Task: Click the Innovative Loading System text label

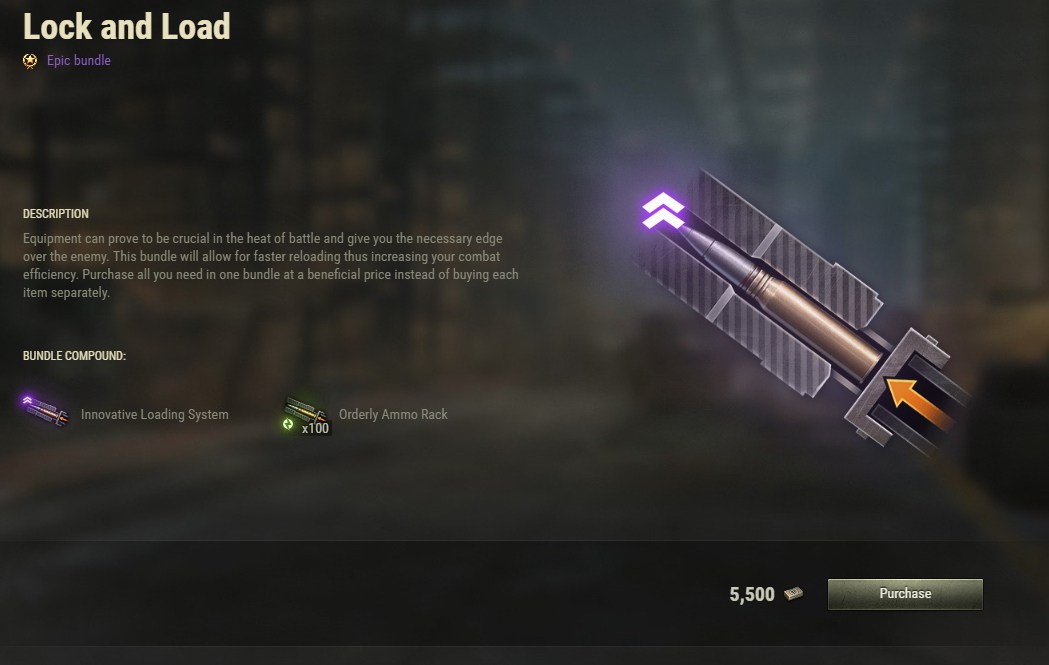Action: [x=155, y=414]
